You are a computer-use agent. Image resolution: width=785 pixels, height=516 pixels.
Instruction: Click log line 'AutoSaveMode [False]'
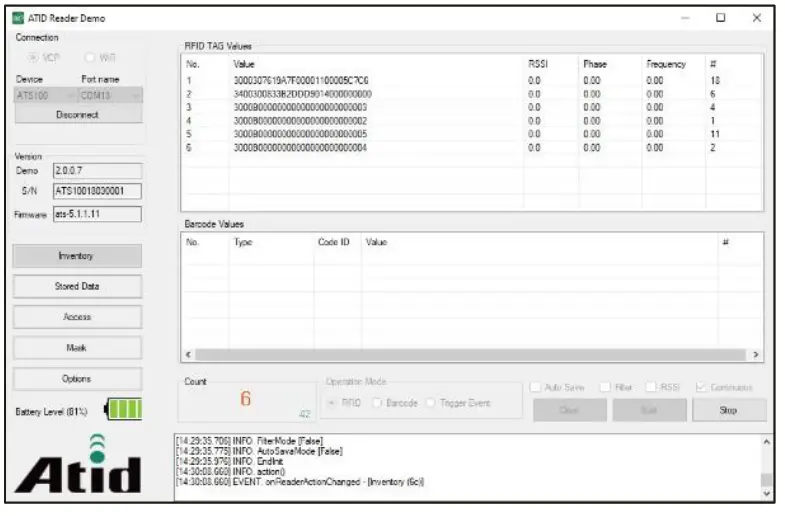tap(260, 452)
